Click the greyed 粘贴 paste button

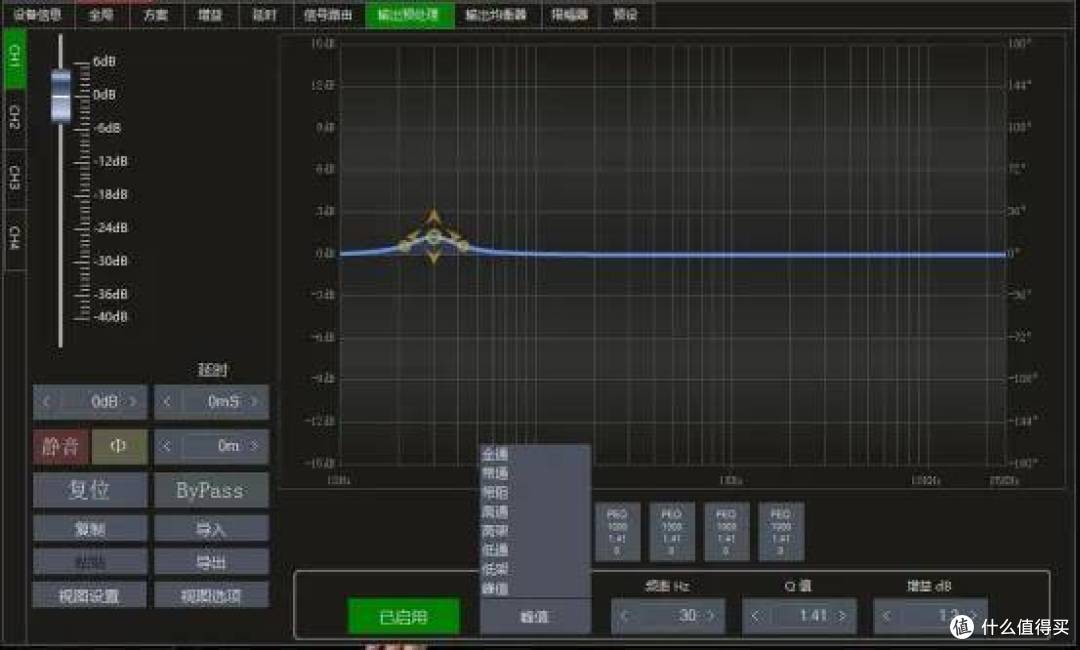tap(90, 562)
